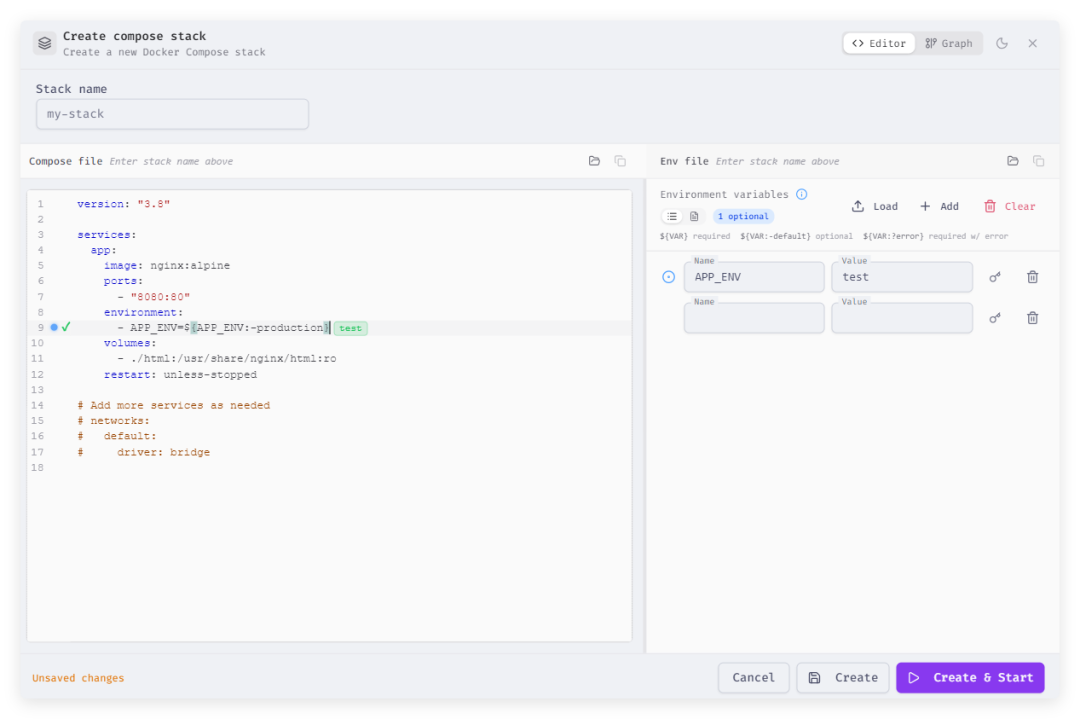Select raw file view for environment variables
Viewport: 1080px width, 719px height.
[694, 216]
